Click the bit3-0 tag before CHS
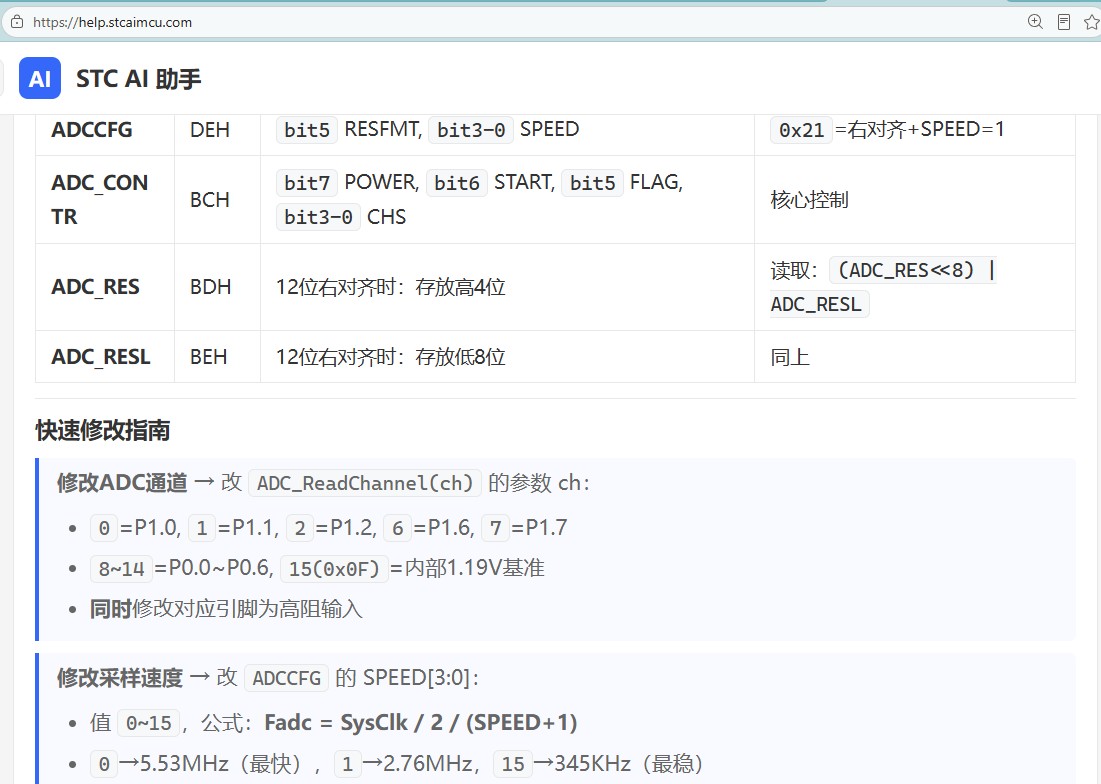The height and width of the screenshot is (784, 1101). 318,217
